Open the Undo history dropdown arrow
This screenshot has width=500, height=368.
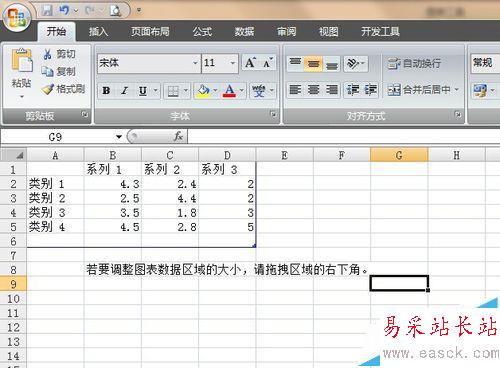click(76, 10)
